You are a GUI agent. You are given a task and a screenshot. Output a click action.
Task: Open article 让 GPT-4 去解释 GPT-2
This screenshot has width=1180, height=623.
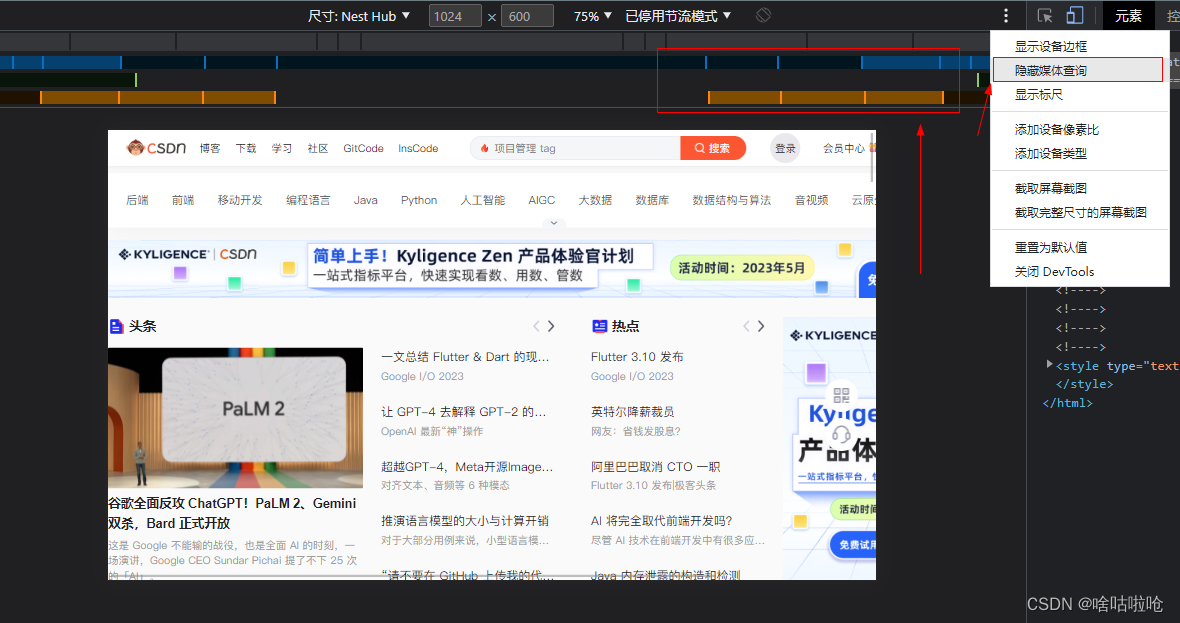[x=464, y=412]
